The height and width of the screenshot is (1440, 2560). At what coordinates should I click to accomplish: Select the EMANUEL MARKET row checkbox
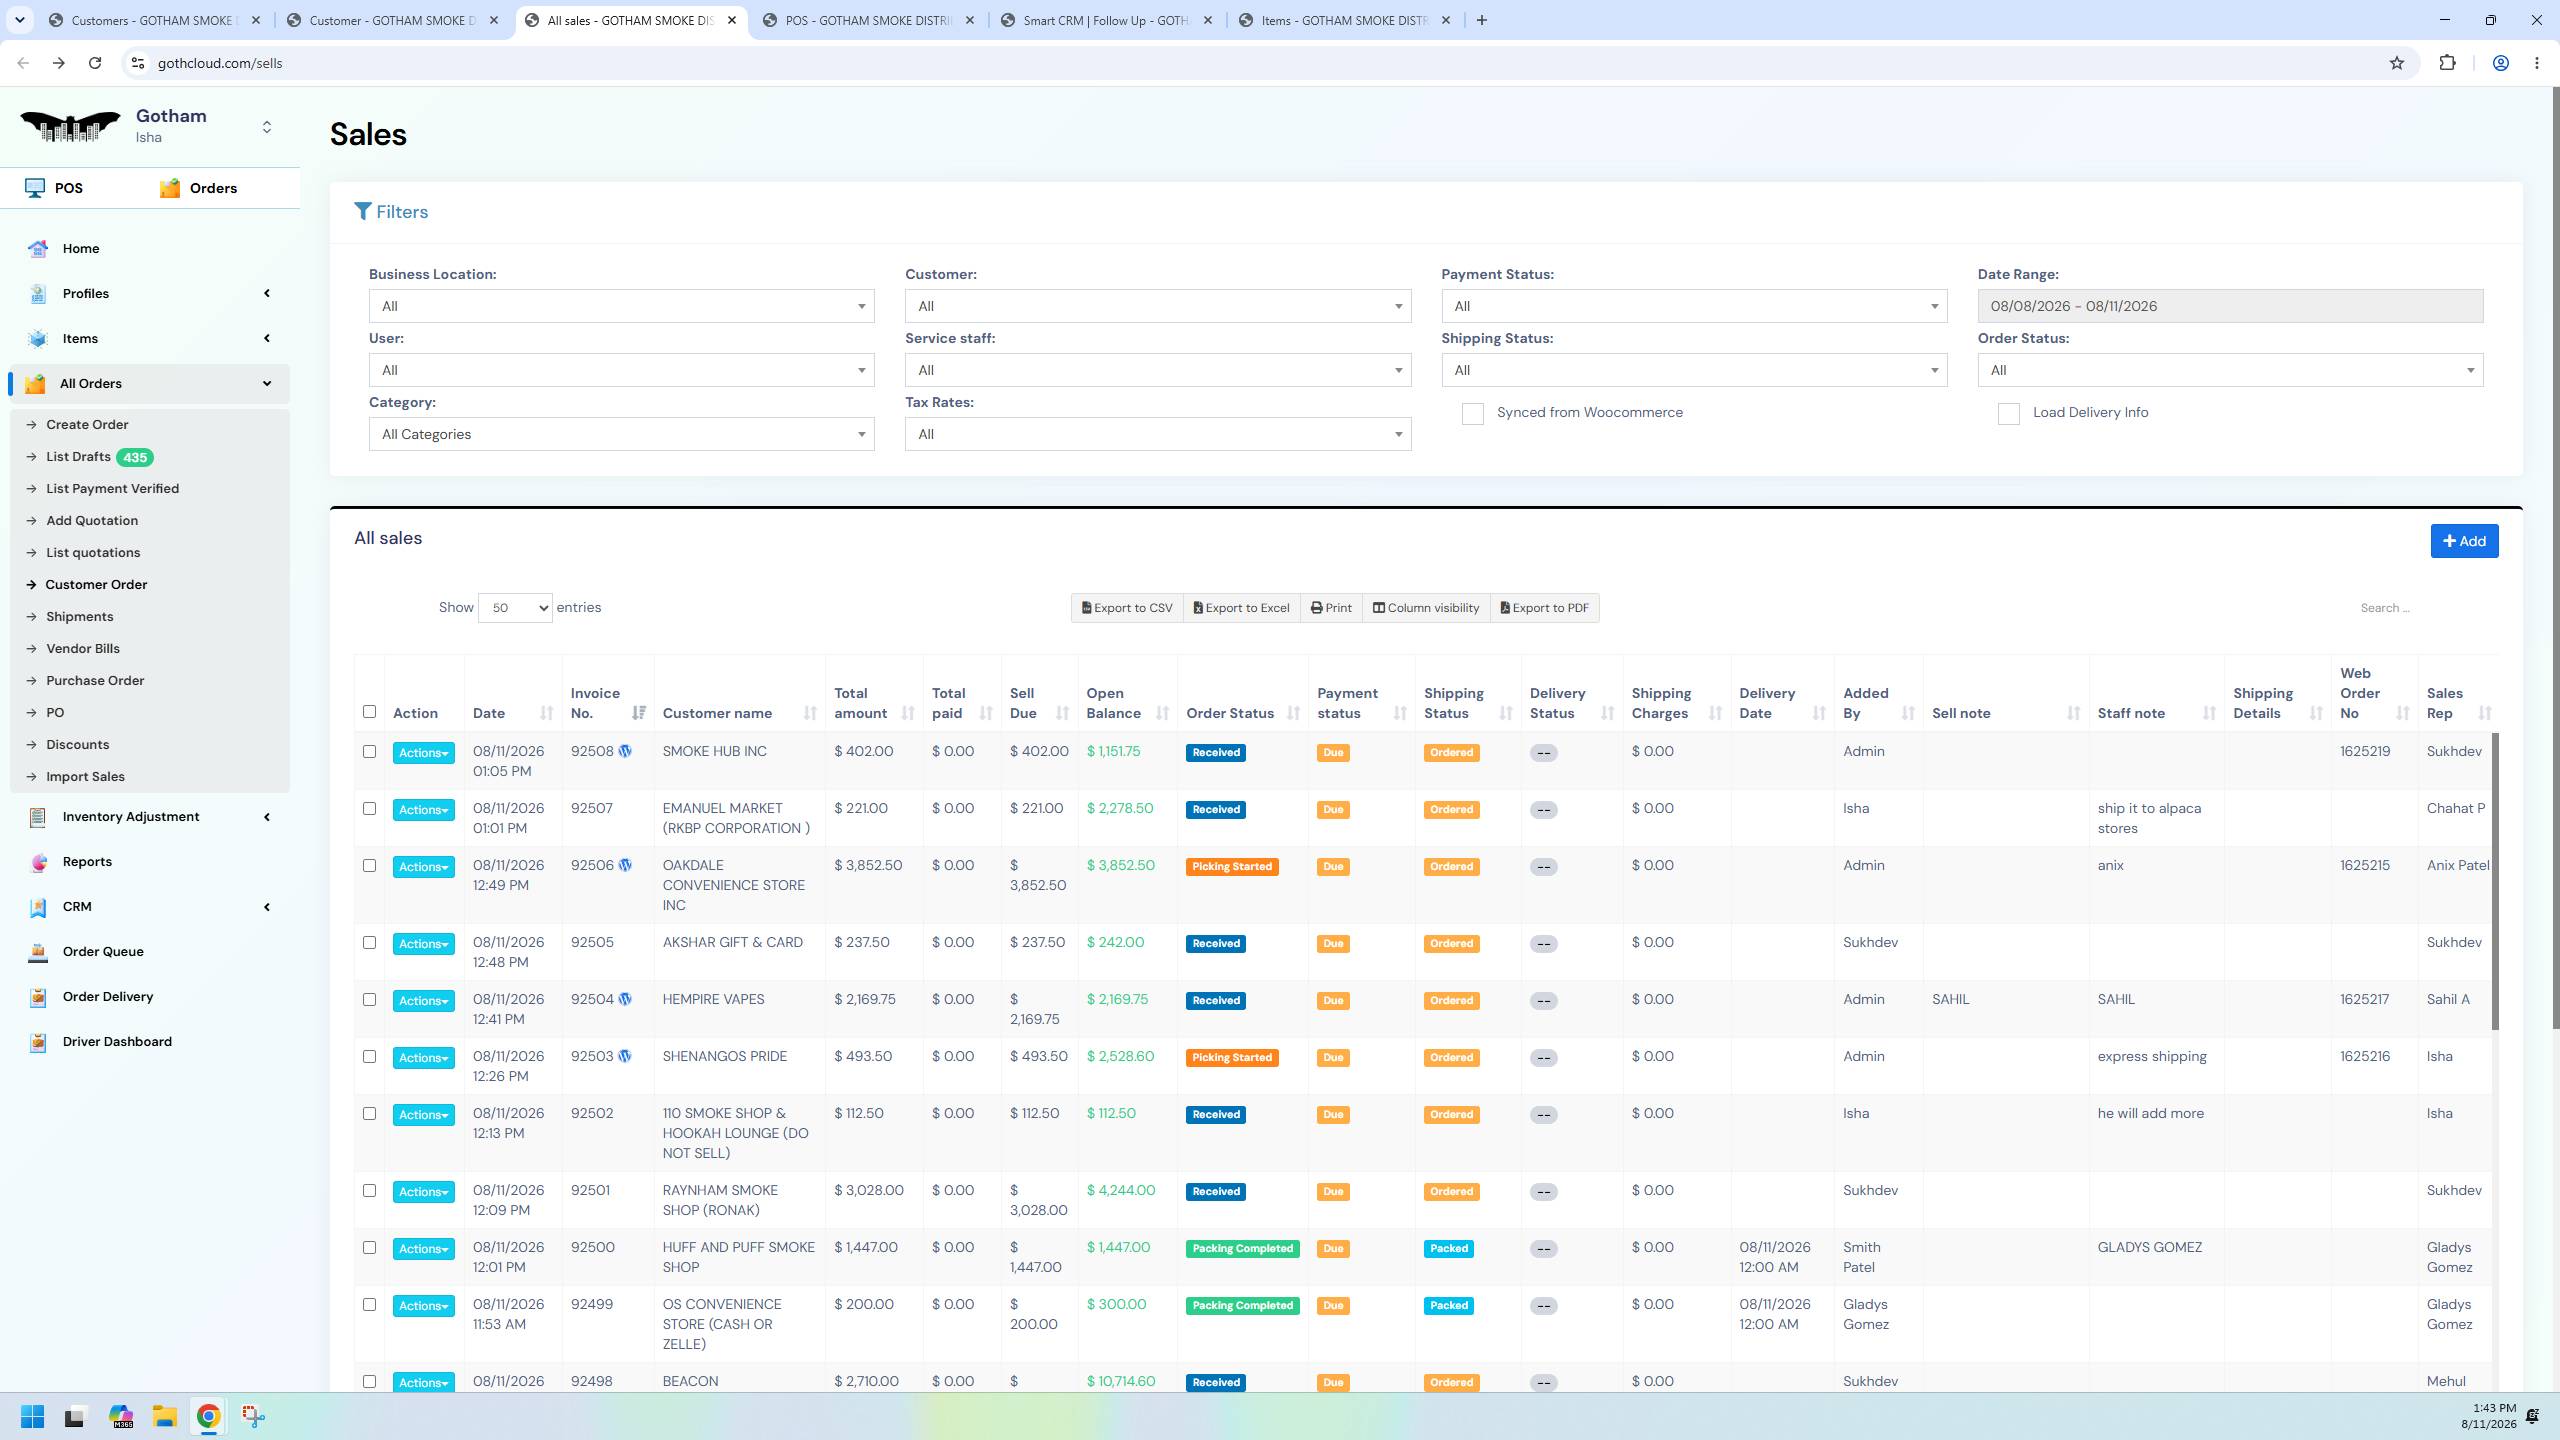tap(369, 809)
